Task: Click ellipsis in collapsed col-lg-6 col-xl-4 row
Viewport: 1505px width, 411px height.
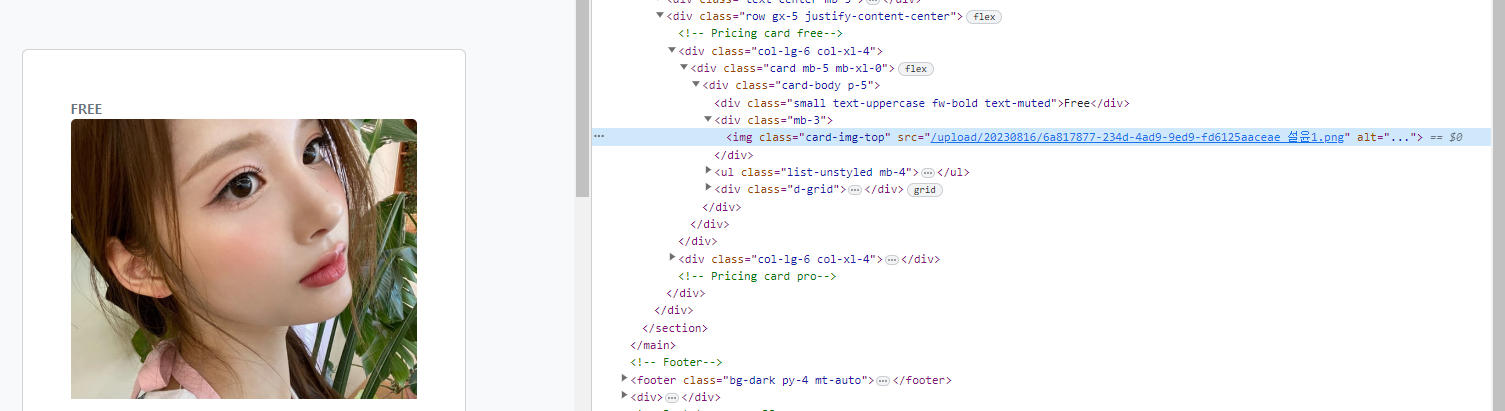Action: [892, 259]
